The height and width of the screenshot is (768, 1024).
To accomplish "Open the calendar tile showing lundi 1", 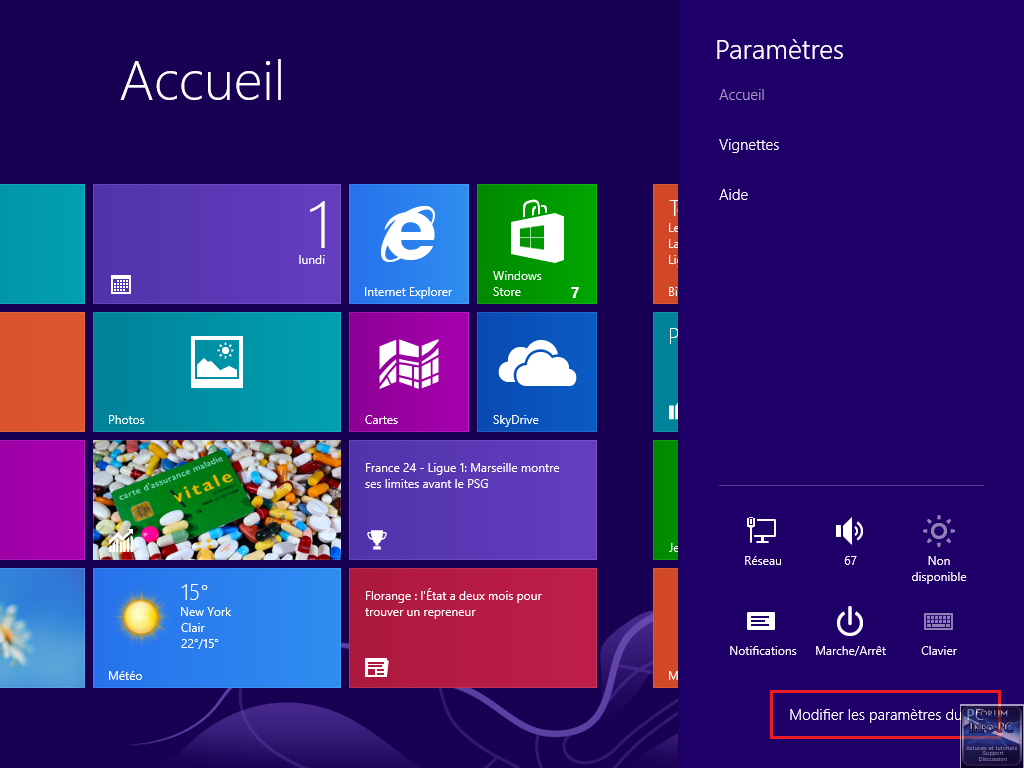I will pyautogui.click(x=216, y=243).
